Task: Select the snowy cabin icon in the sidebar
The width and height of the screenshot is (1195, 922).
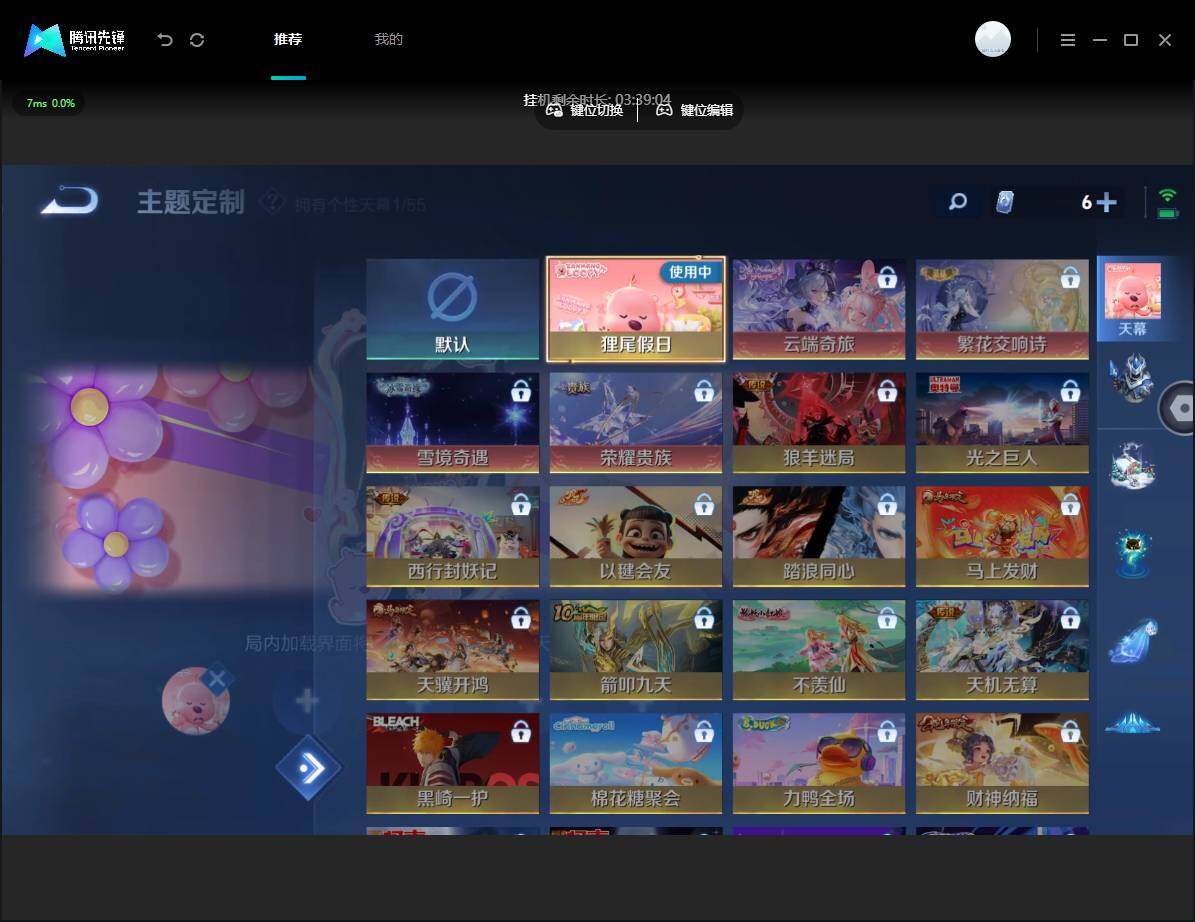Action: pos(1133,466)
